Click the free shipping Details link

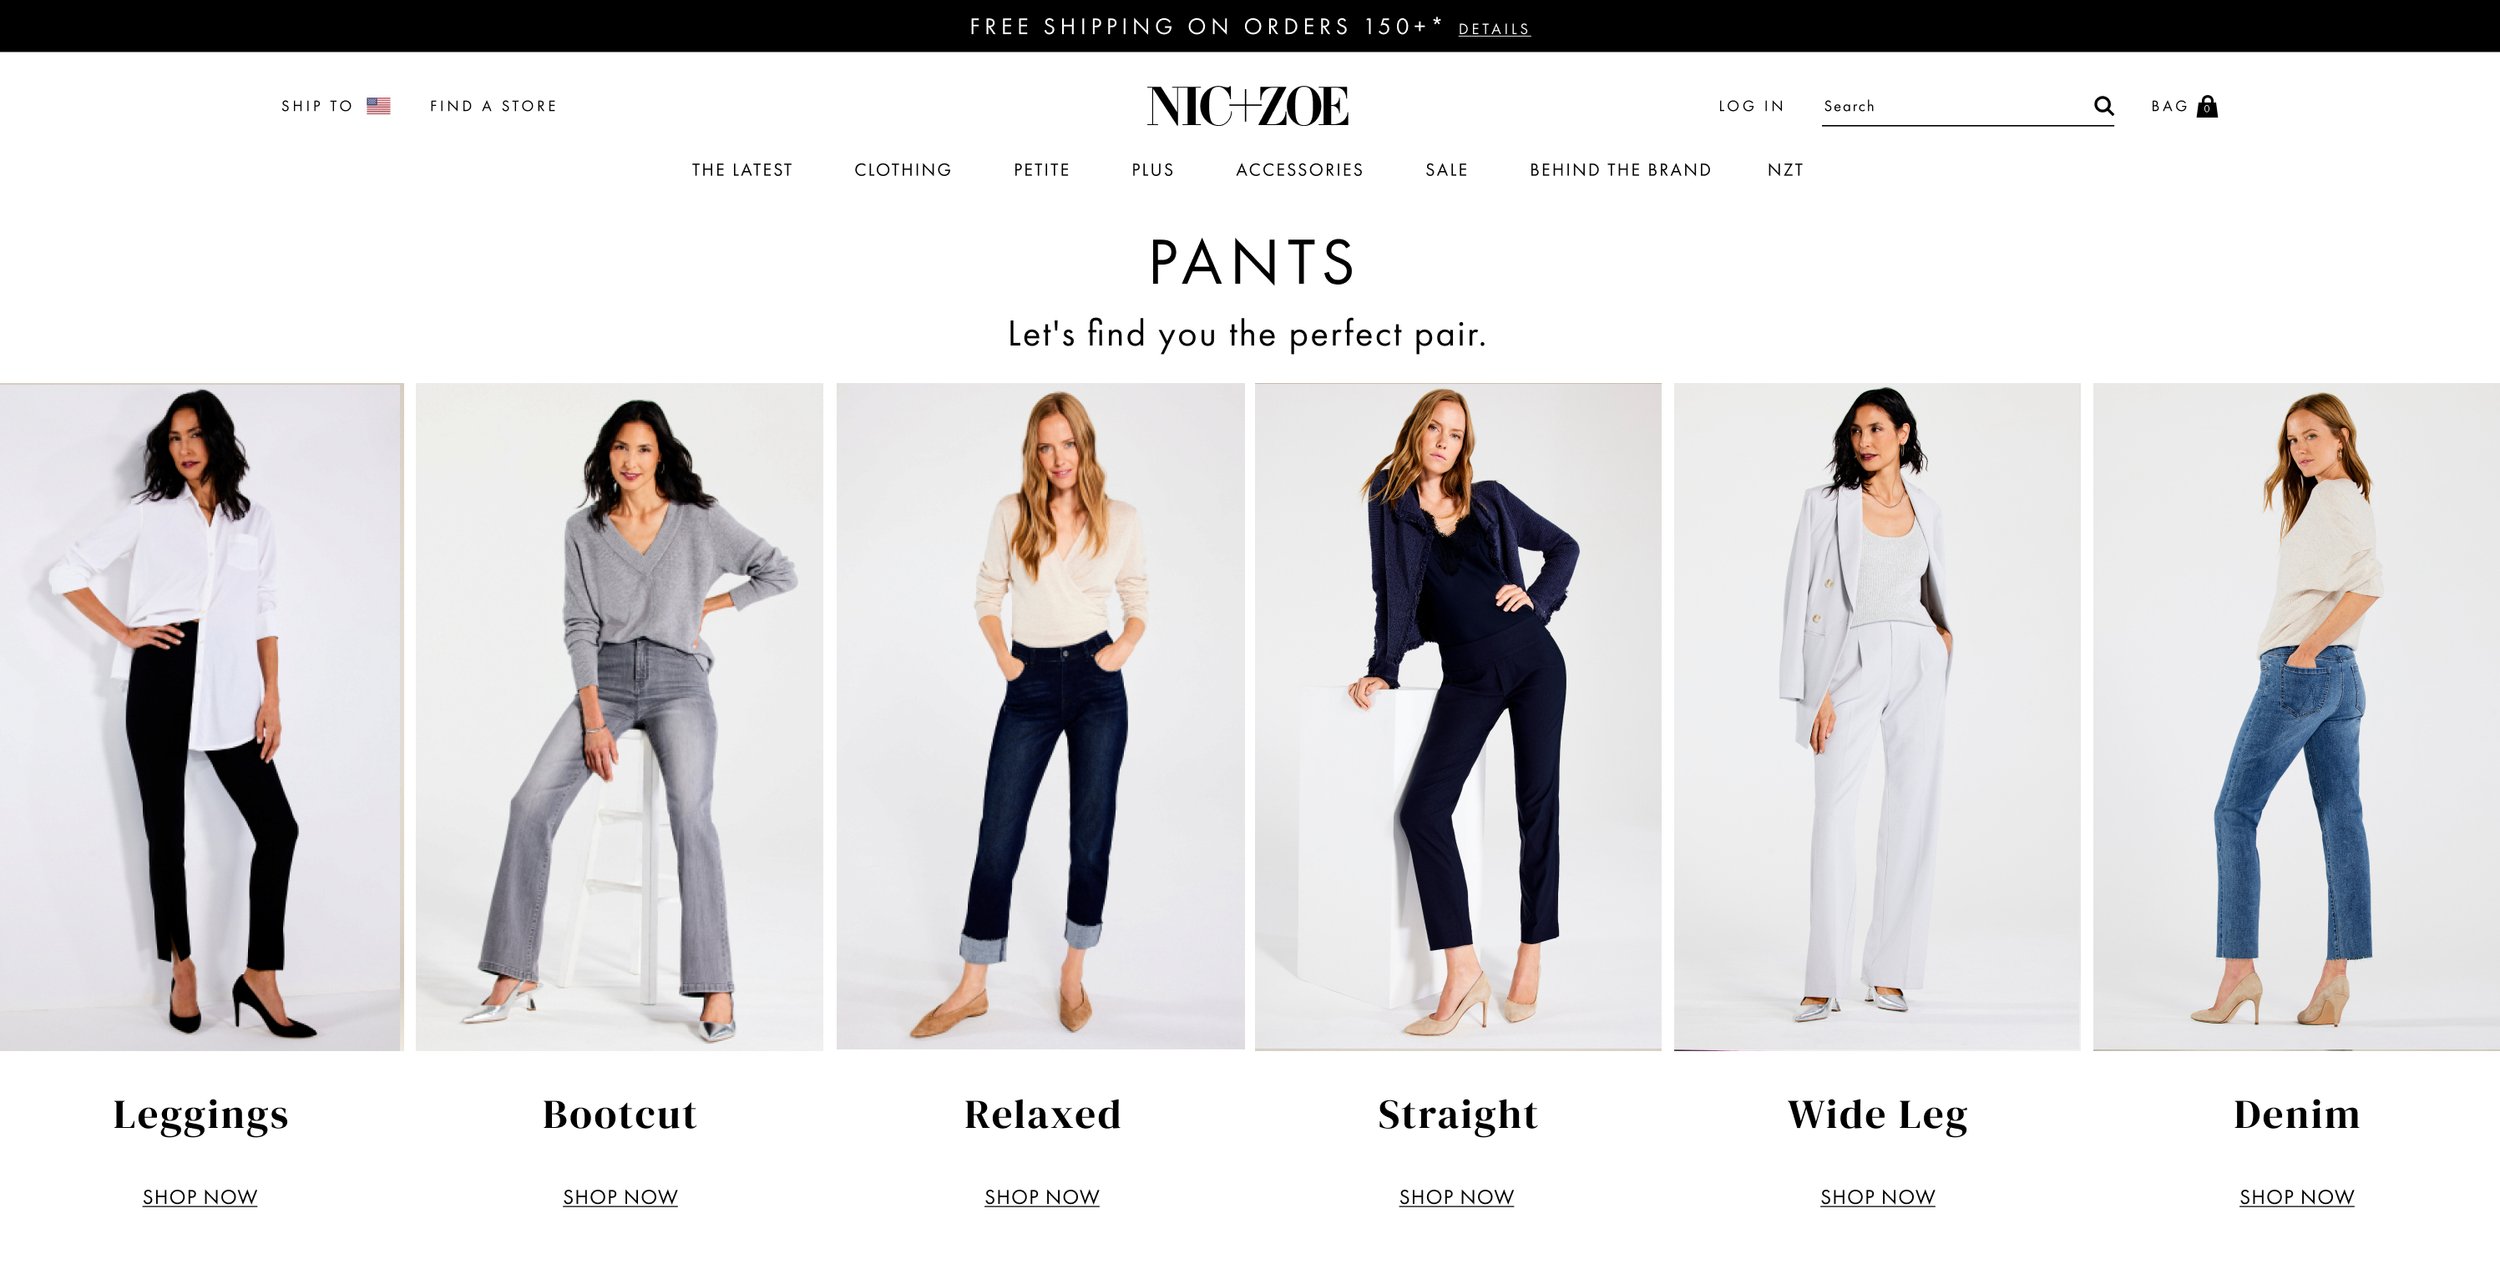pyautogui.click(x=1494, y=29)
